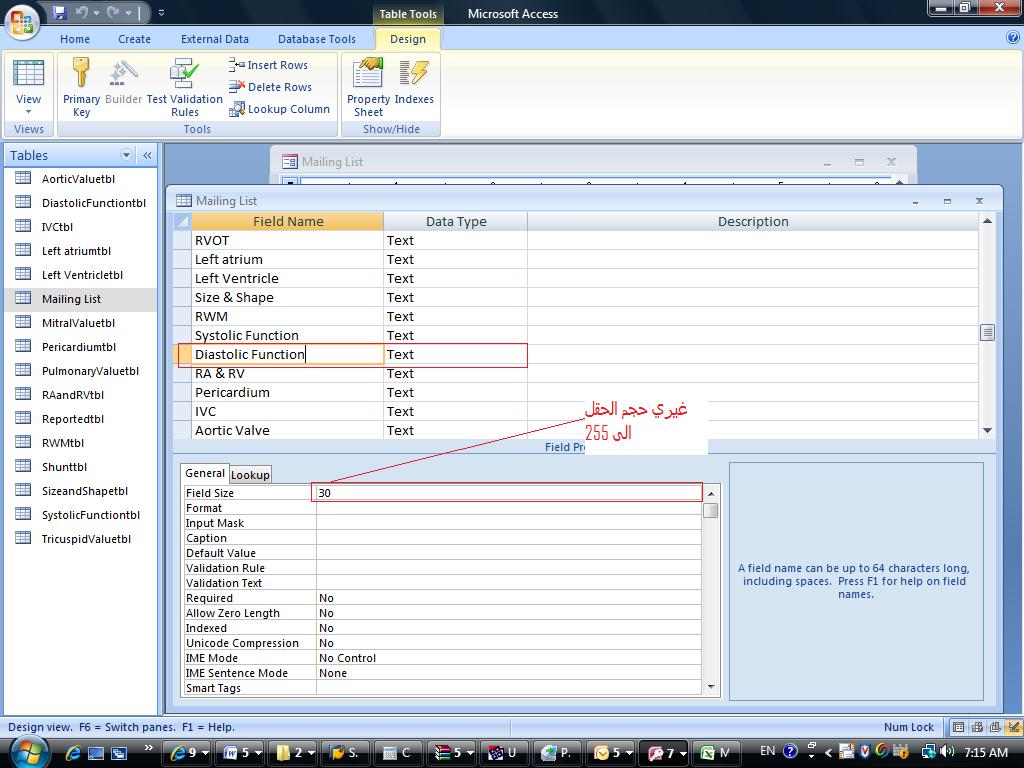
Task: Show hidden system tray icons
Action: coord(828,752)
